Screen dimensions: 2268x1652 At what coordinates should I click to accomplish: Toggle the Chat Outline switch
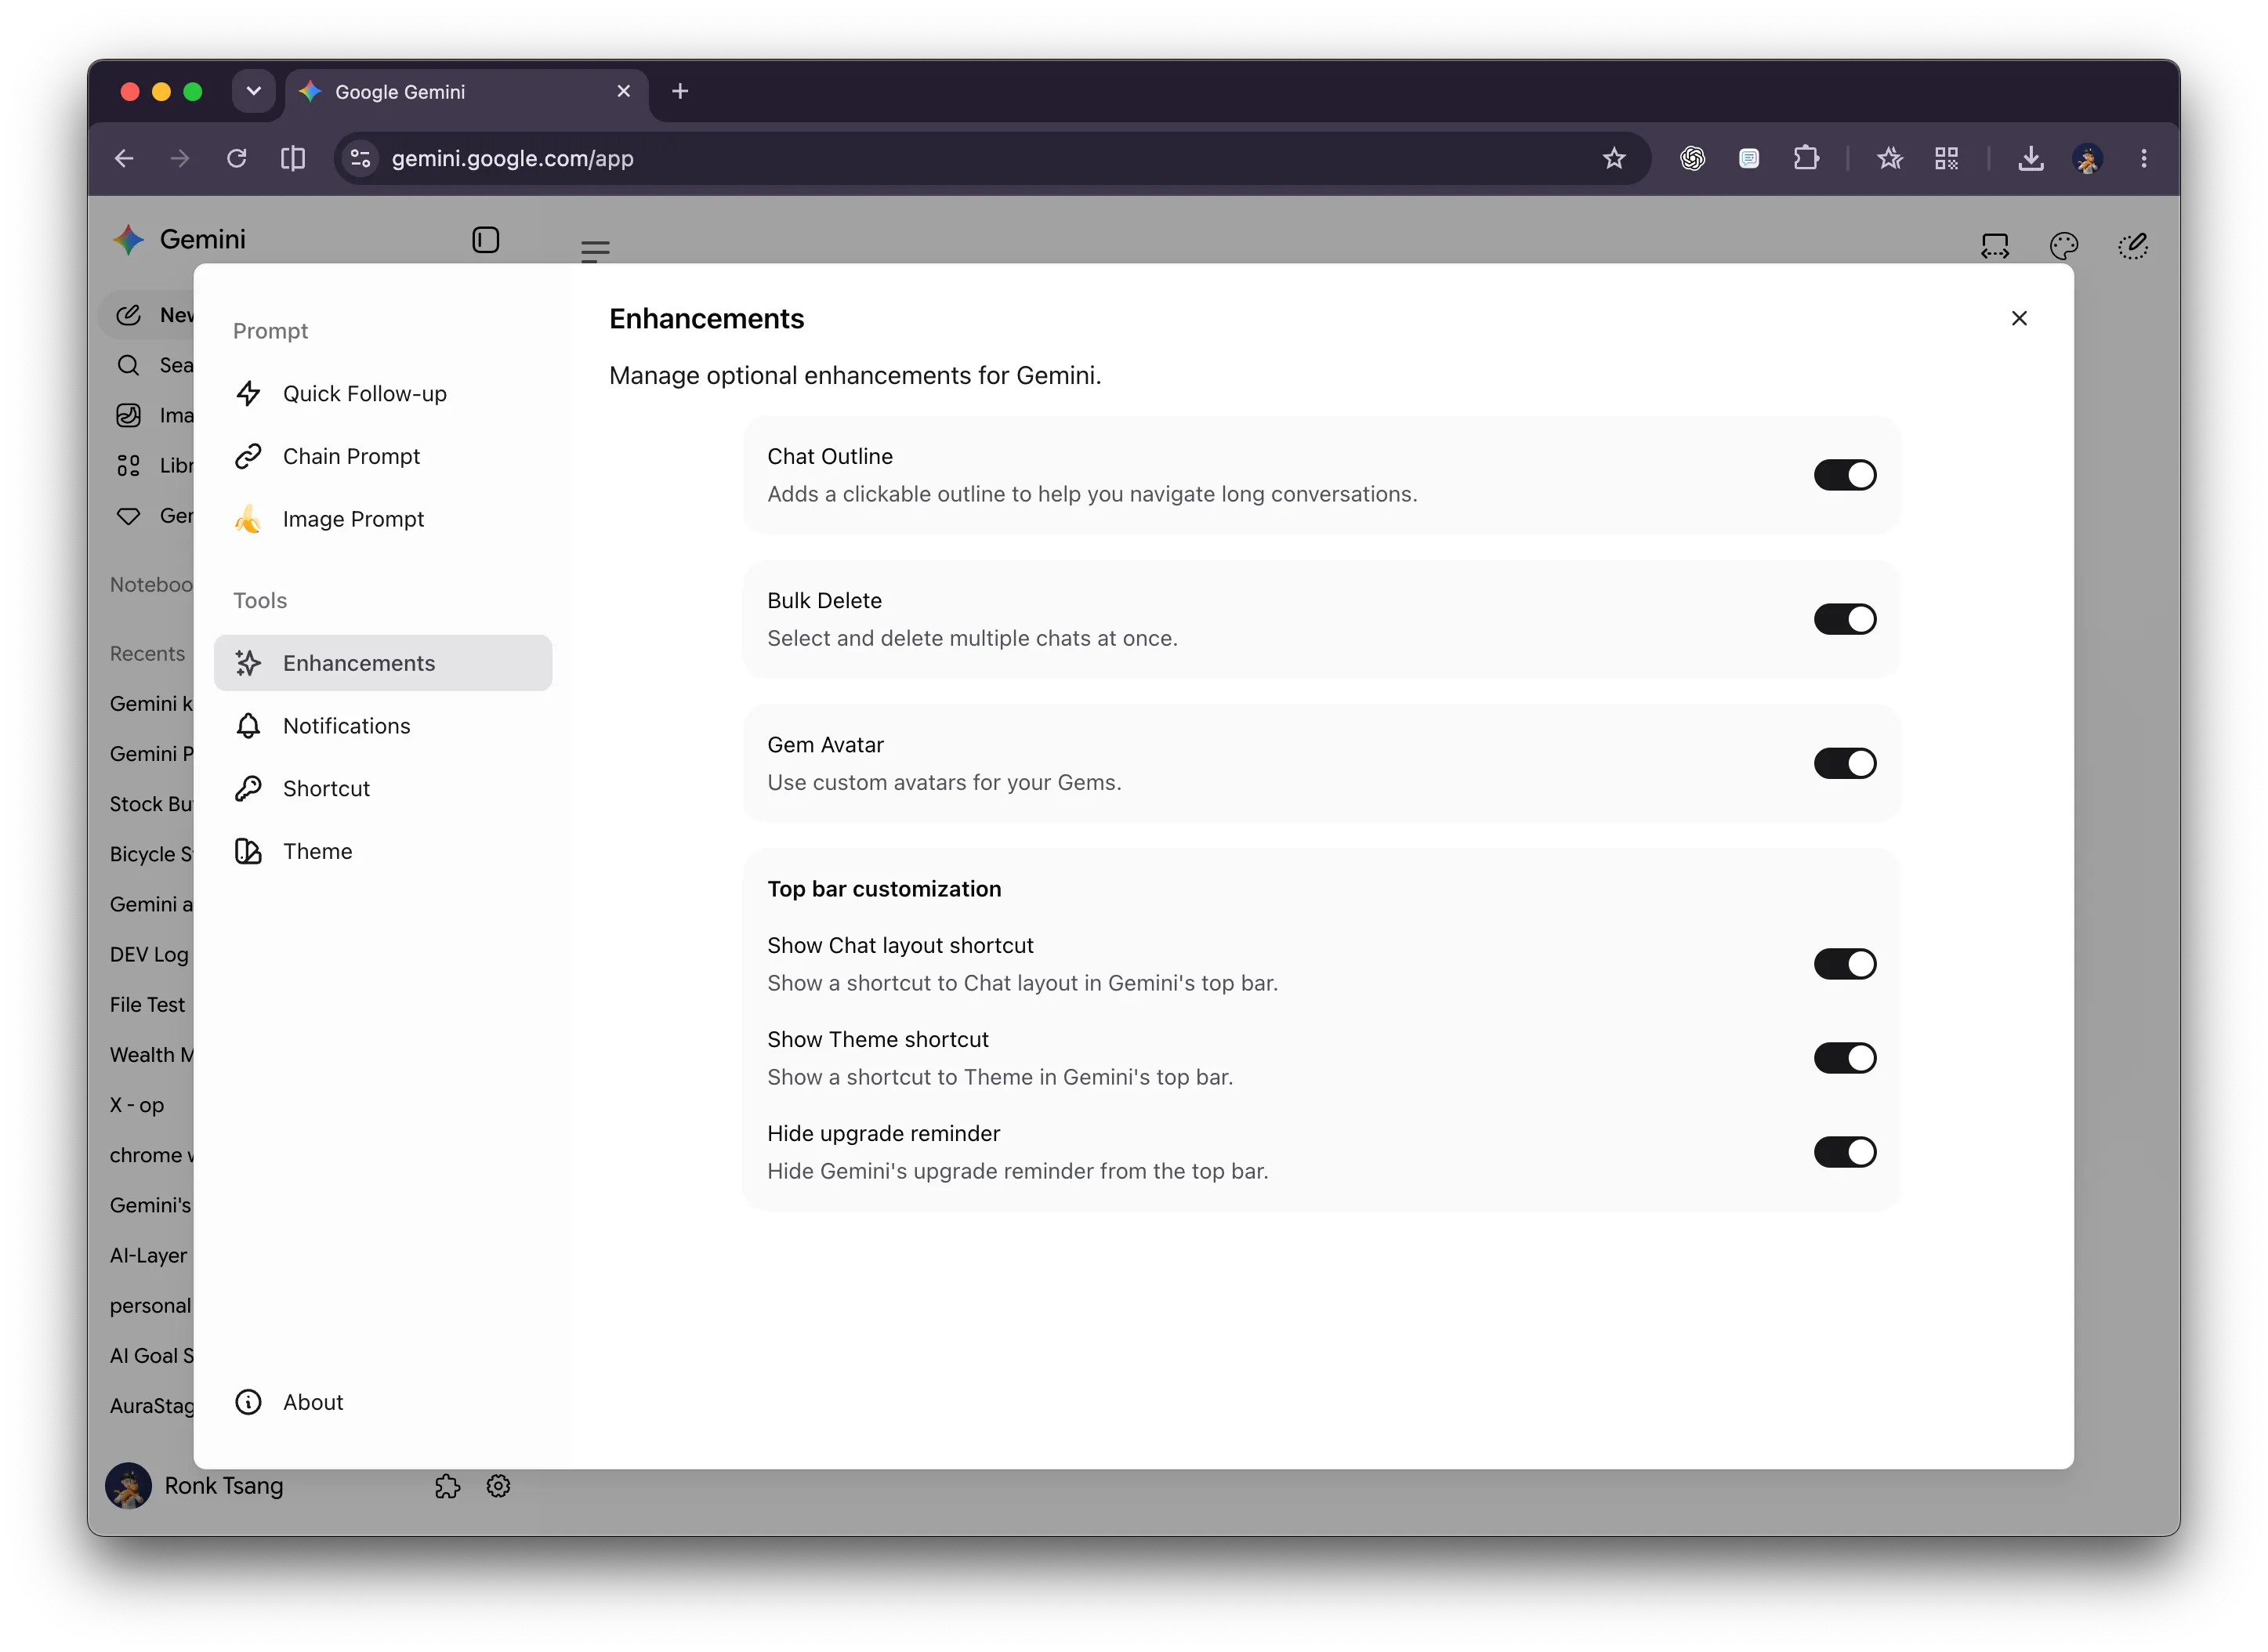[x=1845, y=475]
